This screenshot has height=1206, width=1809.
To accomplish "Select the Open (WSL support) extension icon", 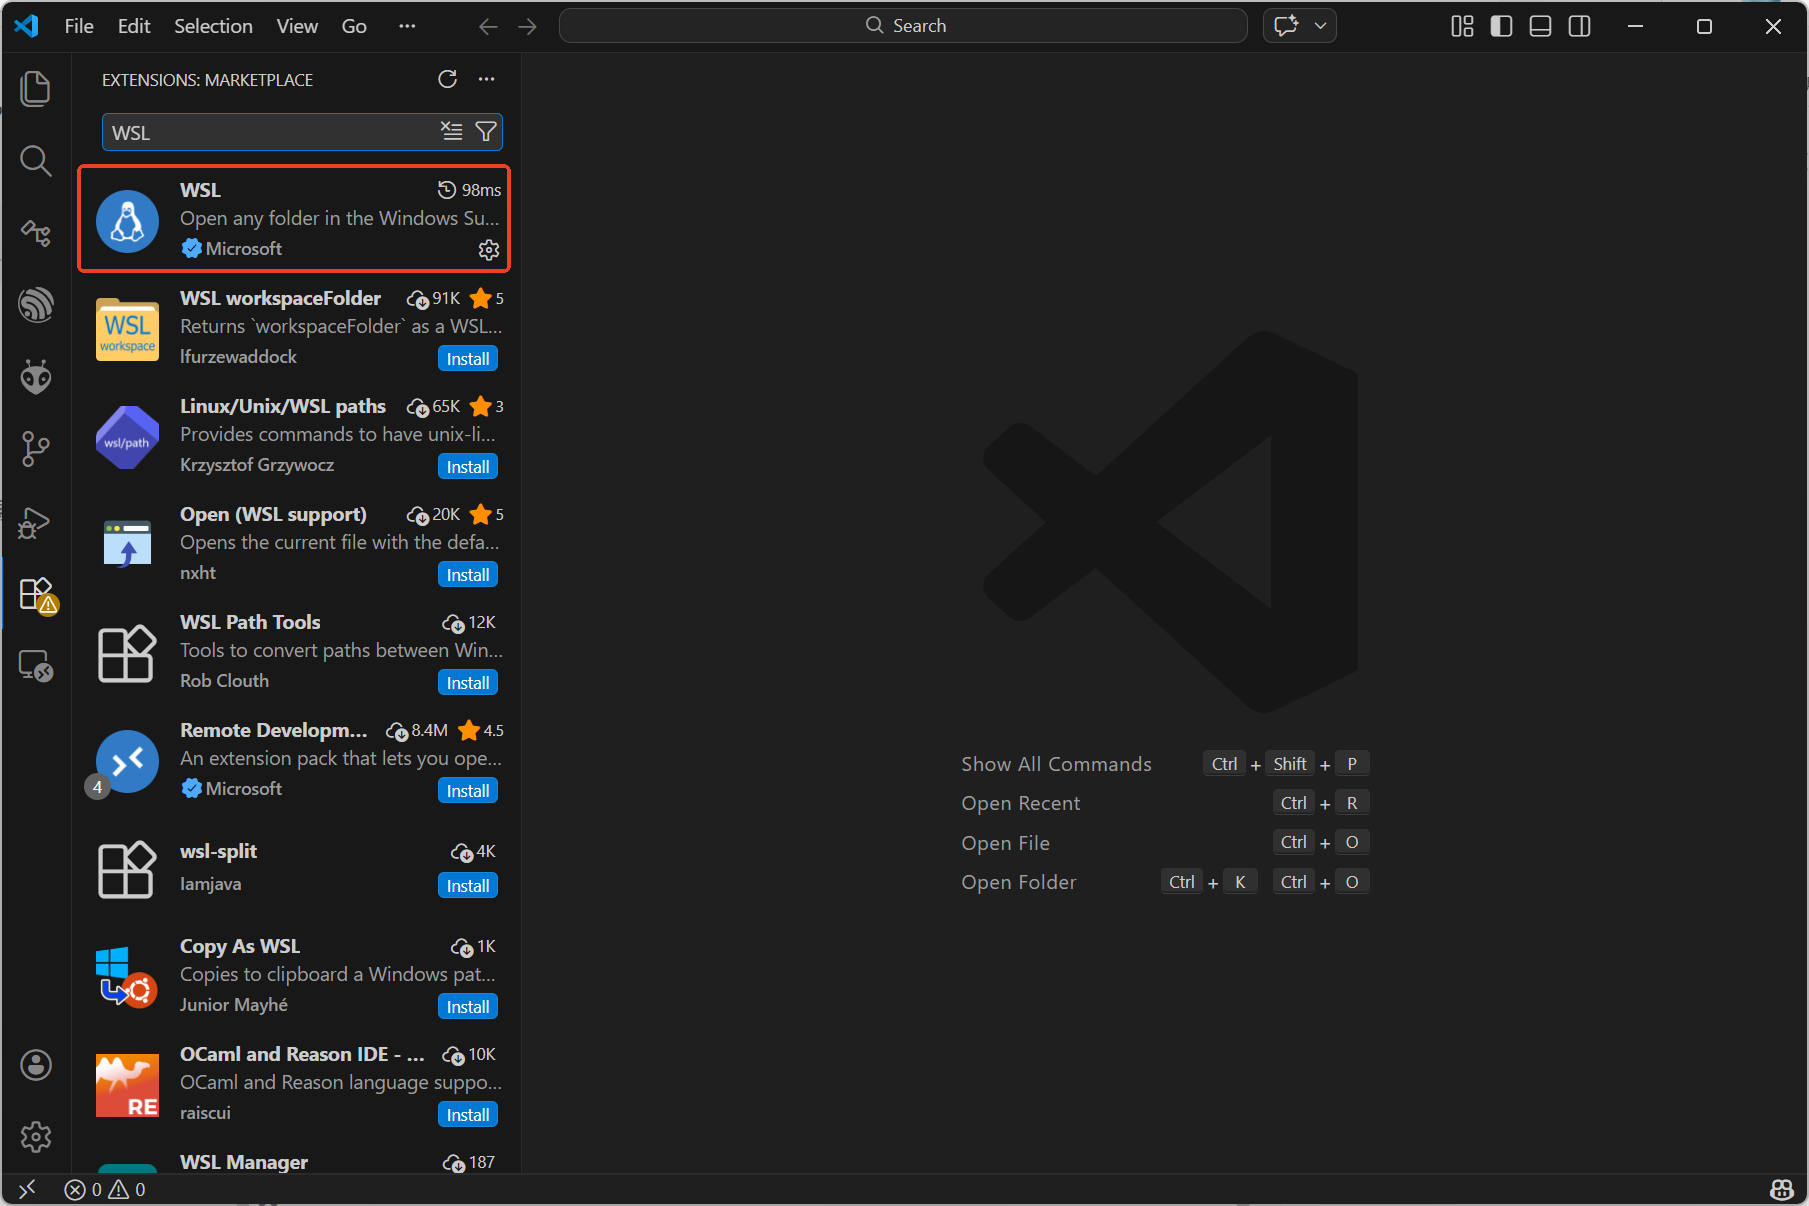I will click(x=127, y=545).
